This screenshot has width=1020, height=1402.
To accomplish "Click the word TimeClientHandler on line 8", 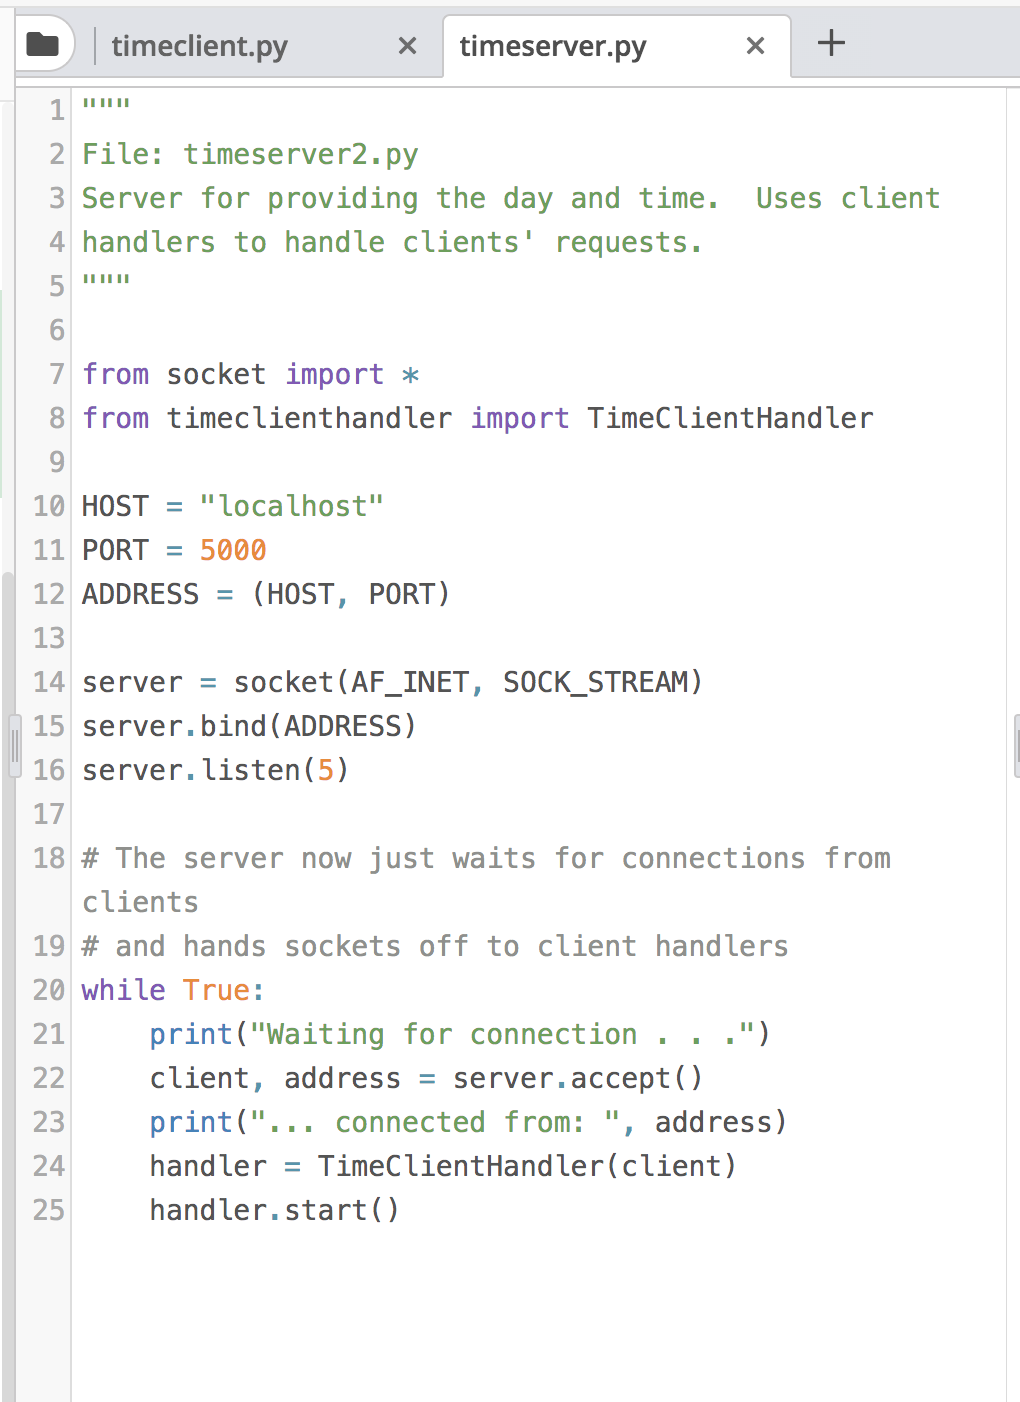I will [729, 418].
